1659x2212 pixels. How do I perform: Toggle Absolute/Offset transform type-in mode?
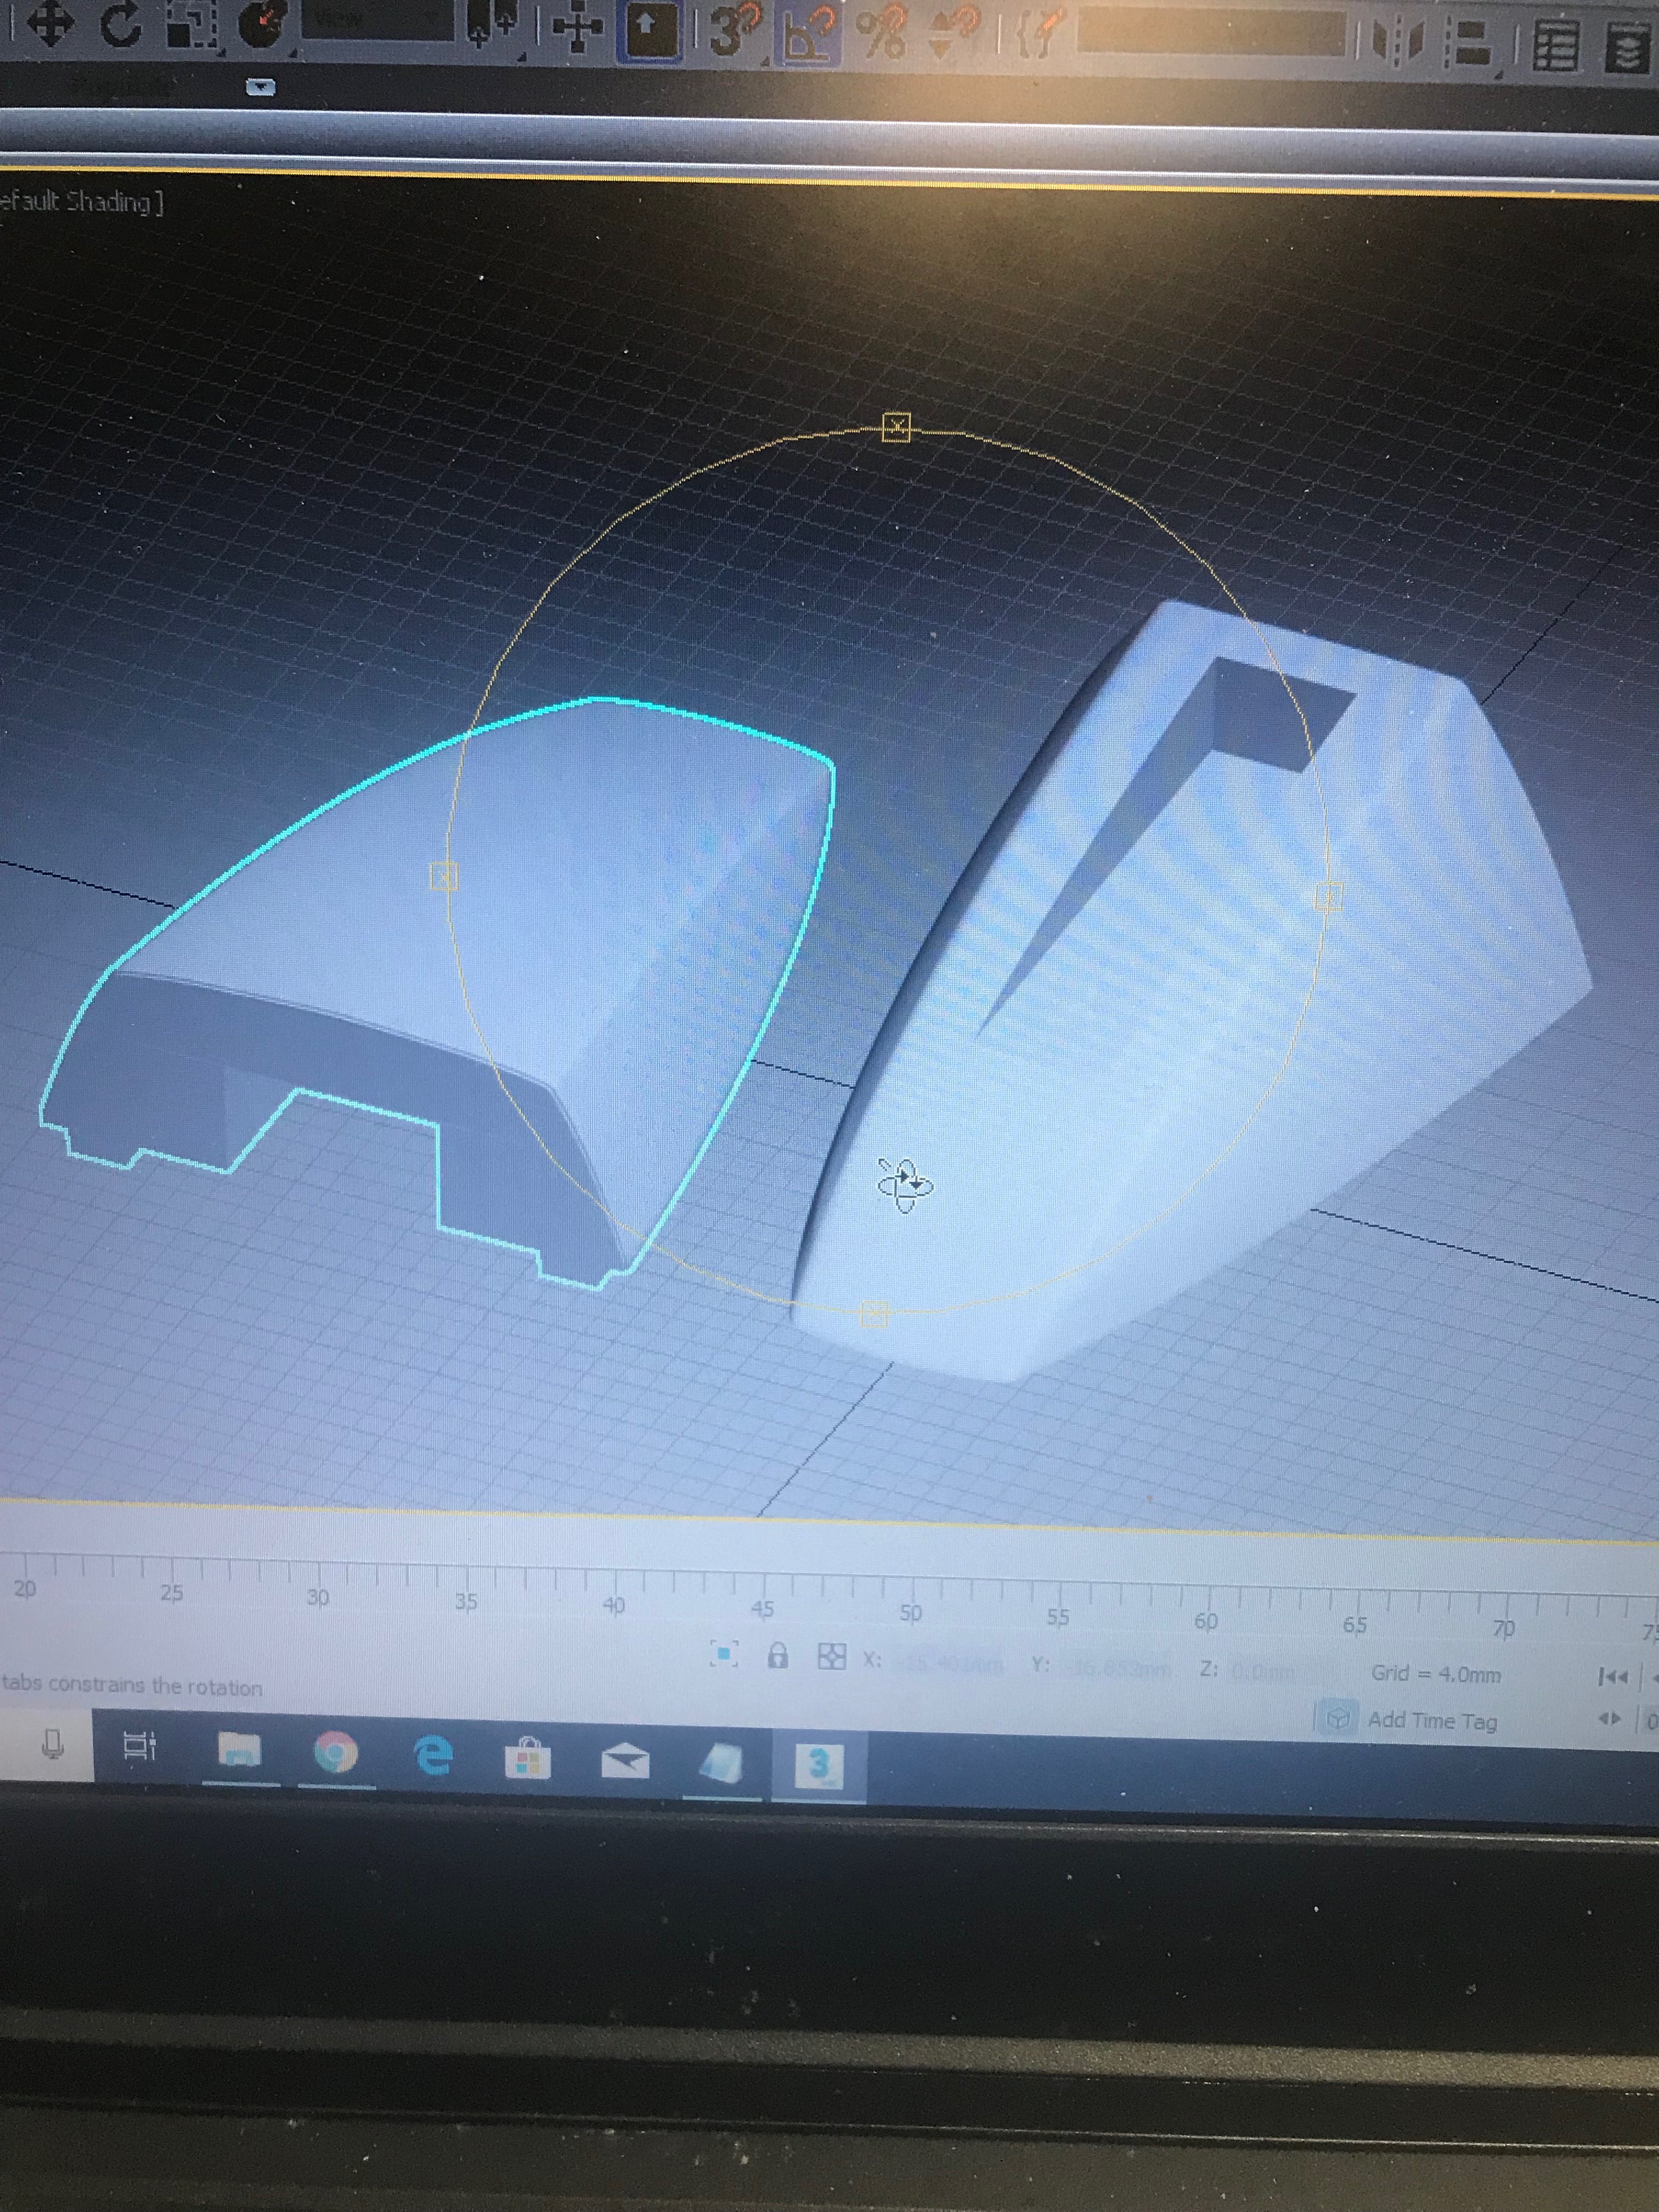(x=831, y=1657)
